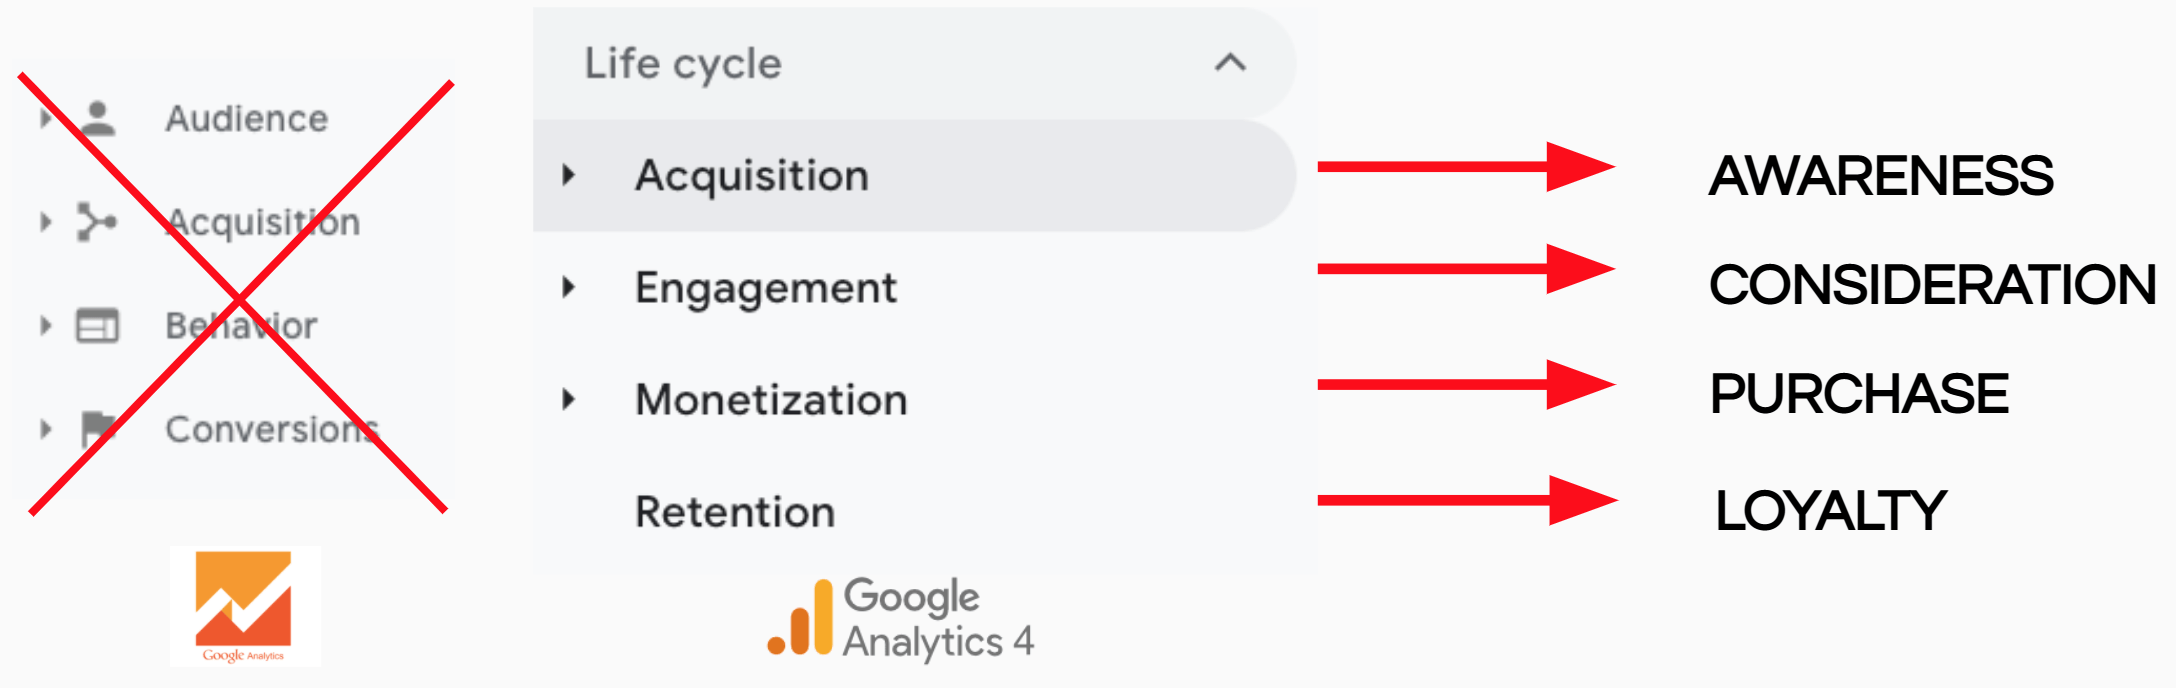Select the Monetization menu item
Viewport: 2176px width, 688px height.
tap(772, 400)
